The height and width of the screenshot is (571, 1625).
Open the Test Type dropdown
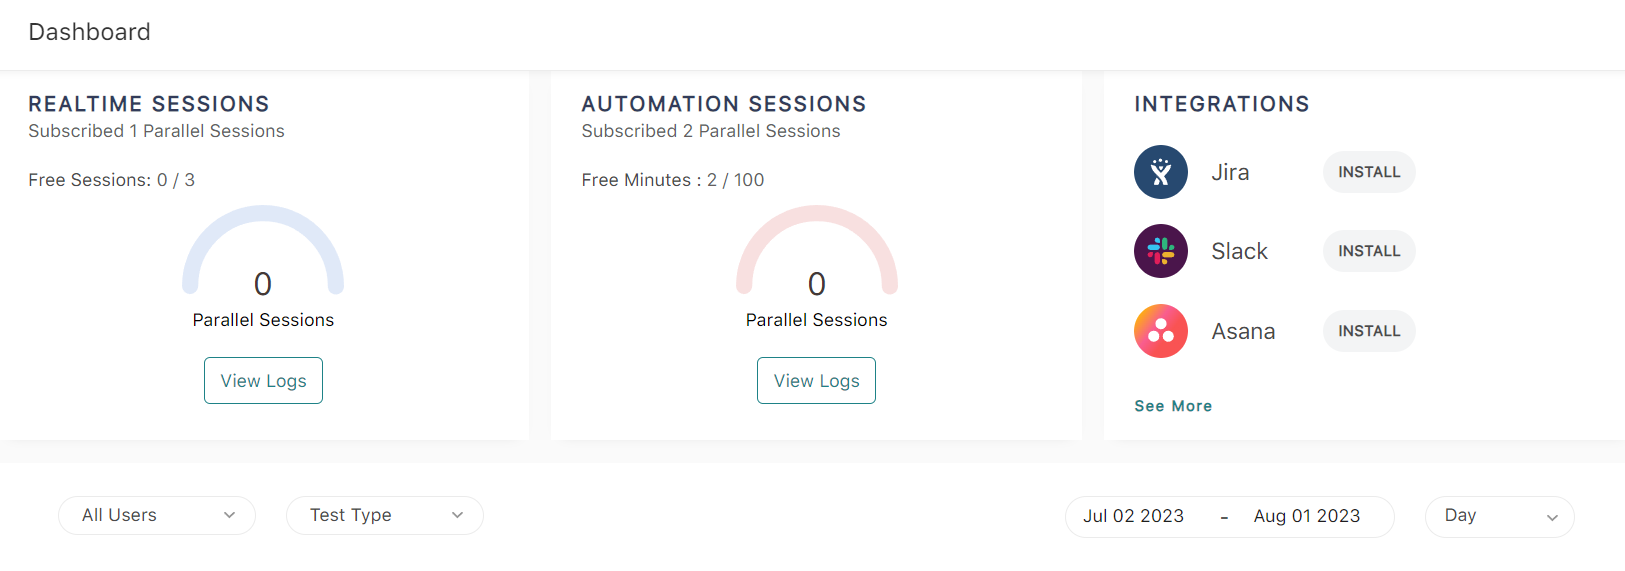click(x=385, y=515)
